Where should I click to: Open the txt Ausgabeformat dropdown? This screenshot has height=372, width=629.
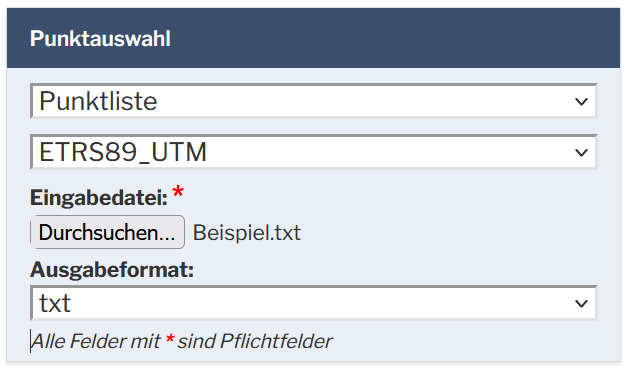tap(314, 303)
